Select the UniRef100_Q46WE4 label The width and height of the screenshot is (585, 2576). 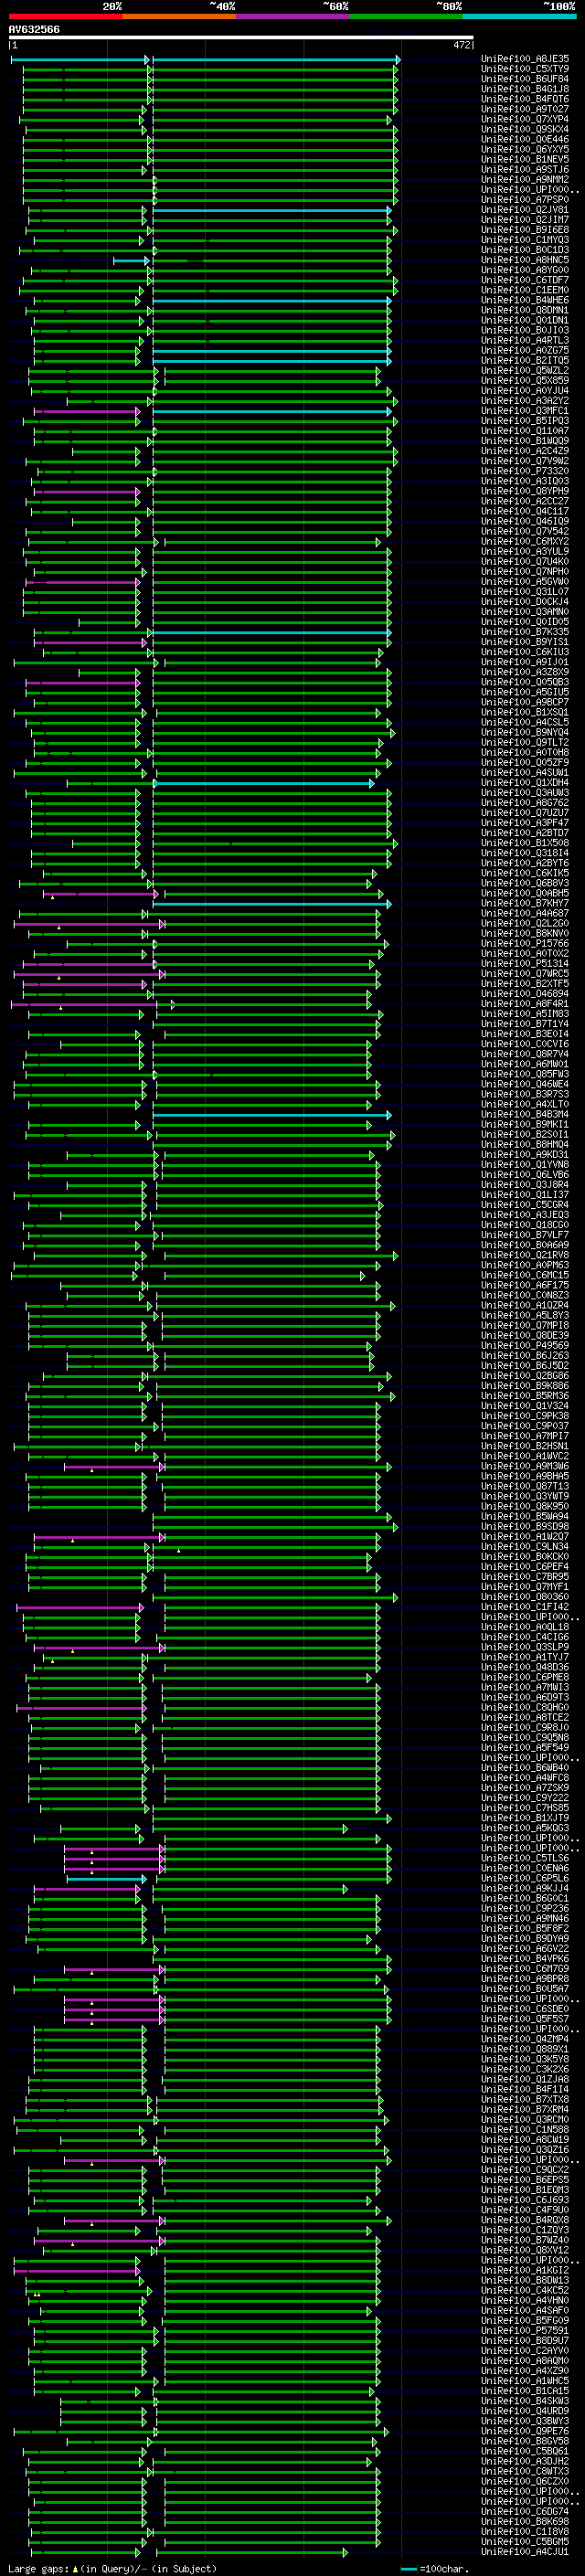click(525, 1084)
